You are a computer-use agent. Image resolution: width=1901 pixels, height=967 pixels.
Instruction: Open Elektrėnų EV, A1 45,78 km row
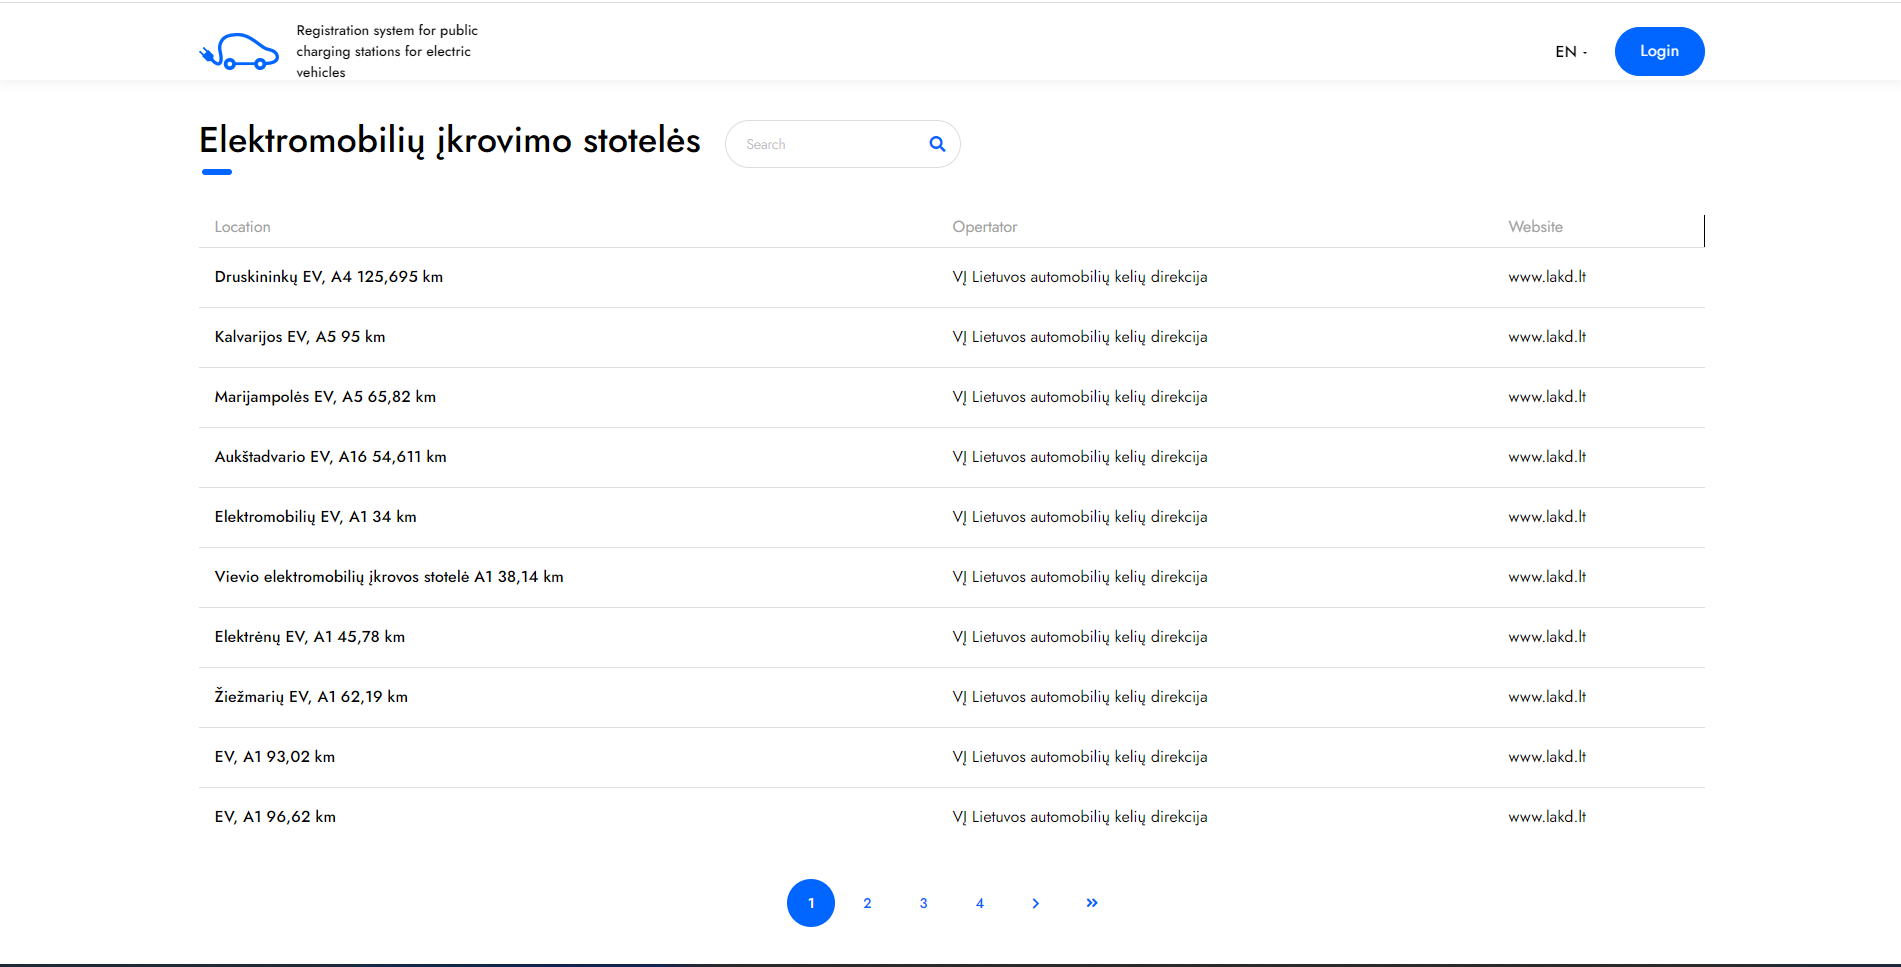952,637
